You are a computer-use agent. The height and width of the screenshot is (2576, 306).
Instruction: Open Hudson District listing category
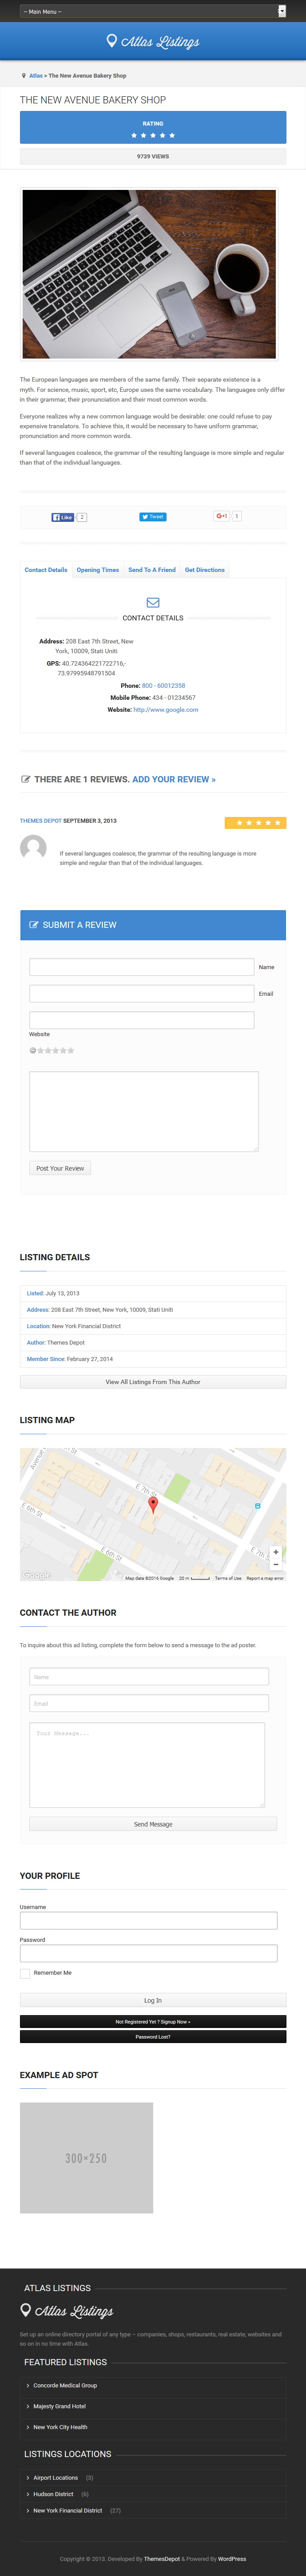coord(53,2493)
